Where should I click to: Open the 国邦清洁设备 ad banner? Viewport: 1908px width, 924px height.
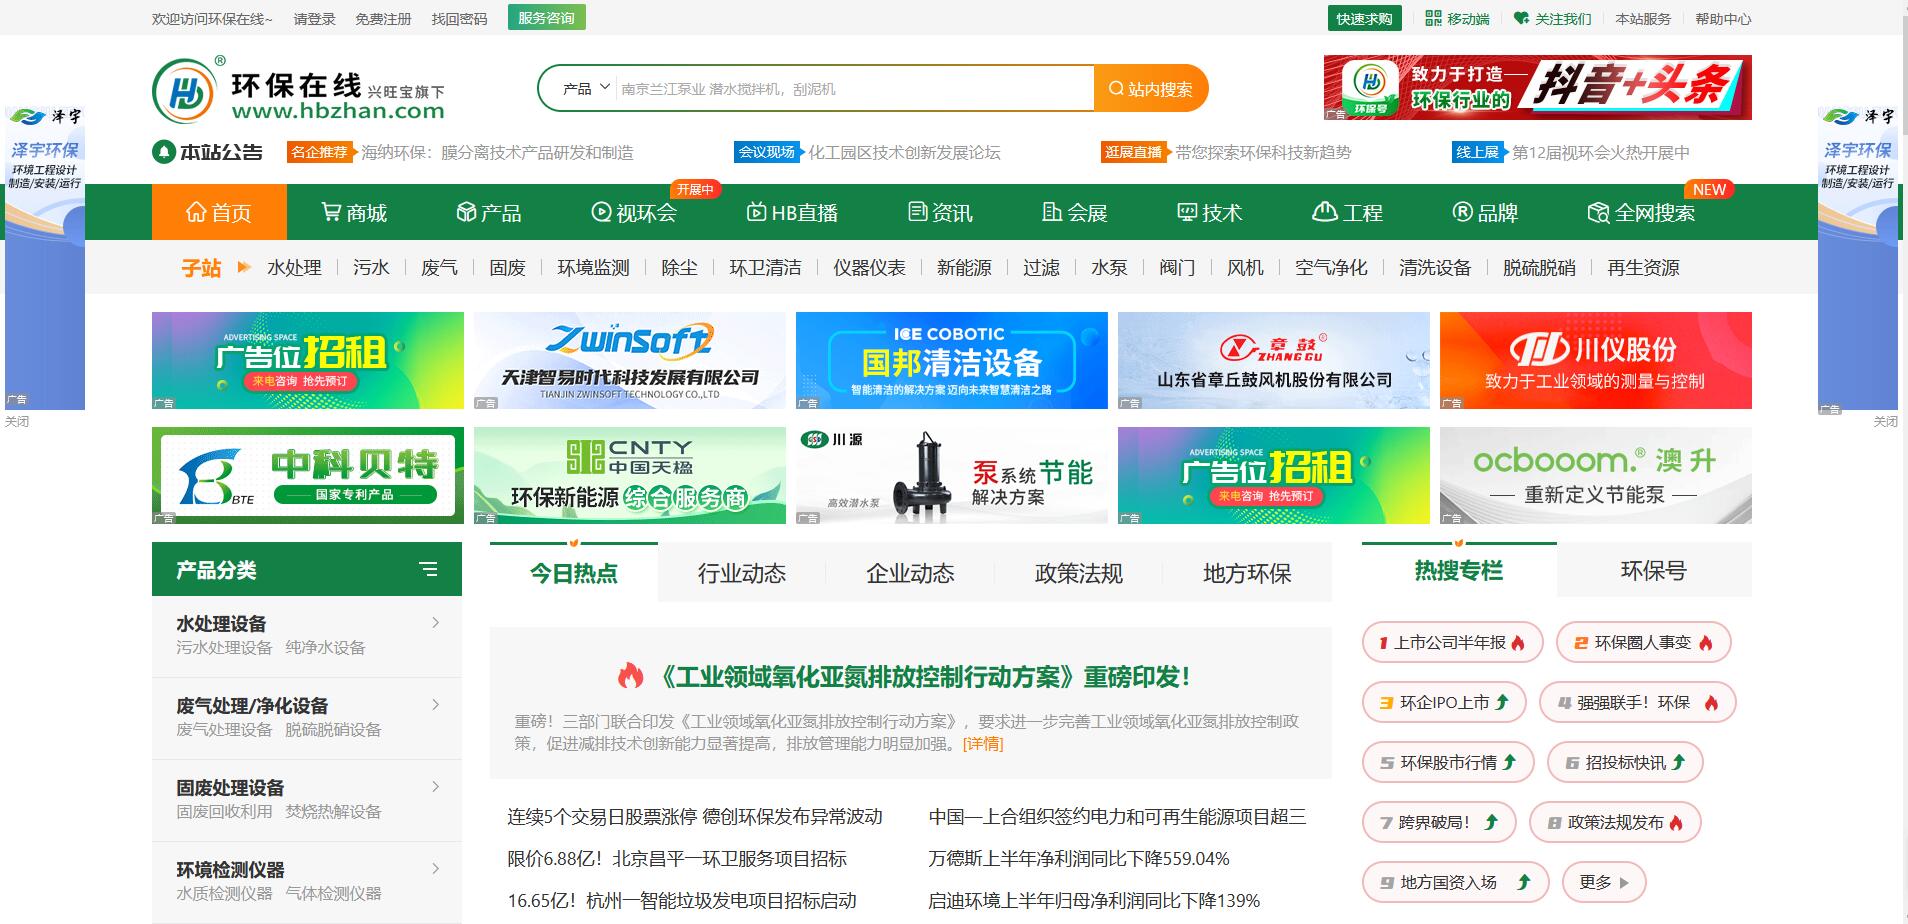click(952, 360)
